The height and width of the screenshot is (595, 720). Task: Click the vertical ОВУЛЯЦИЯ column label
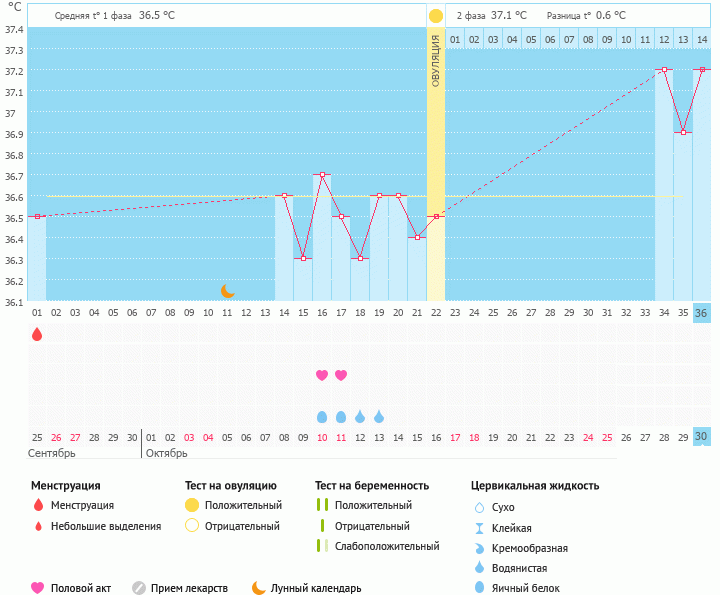click(436, 60)
